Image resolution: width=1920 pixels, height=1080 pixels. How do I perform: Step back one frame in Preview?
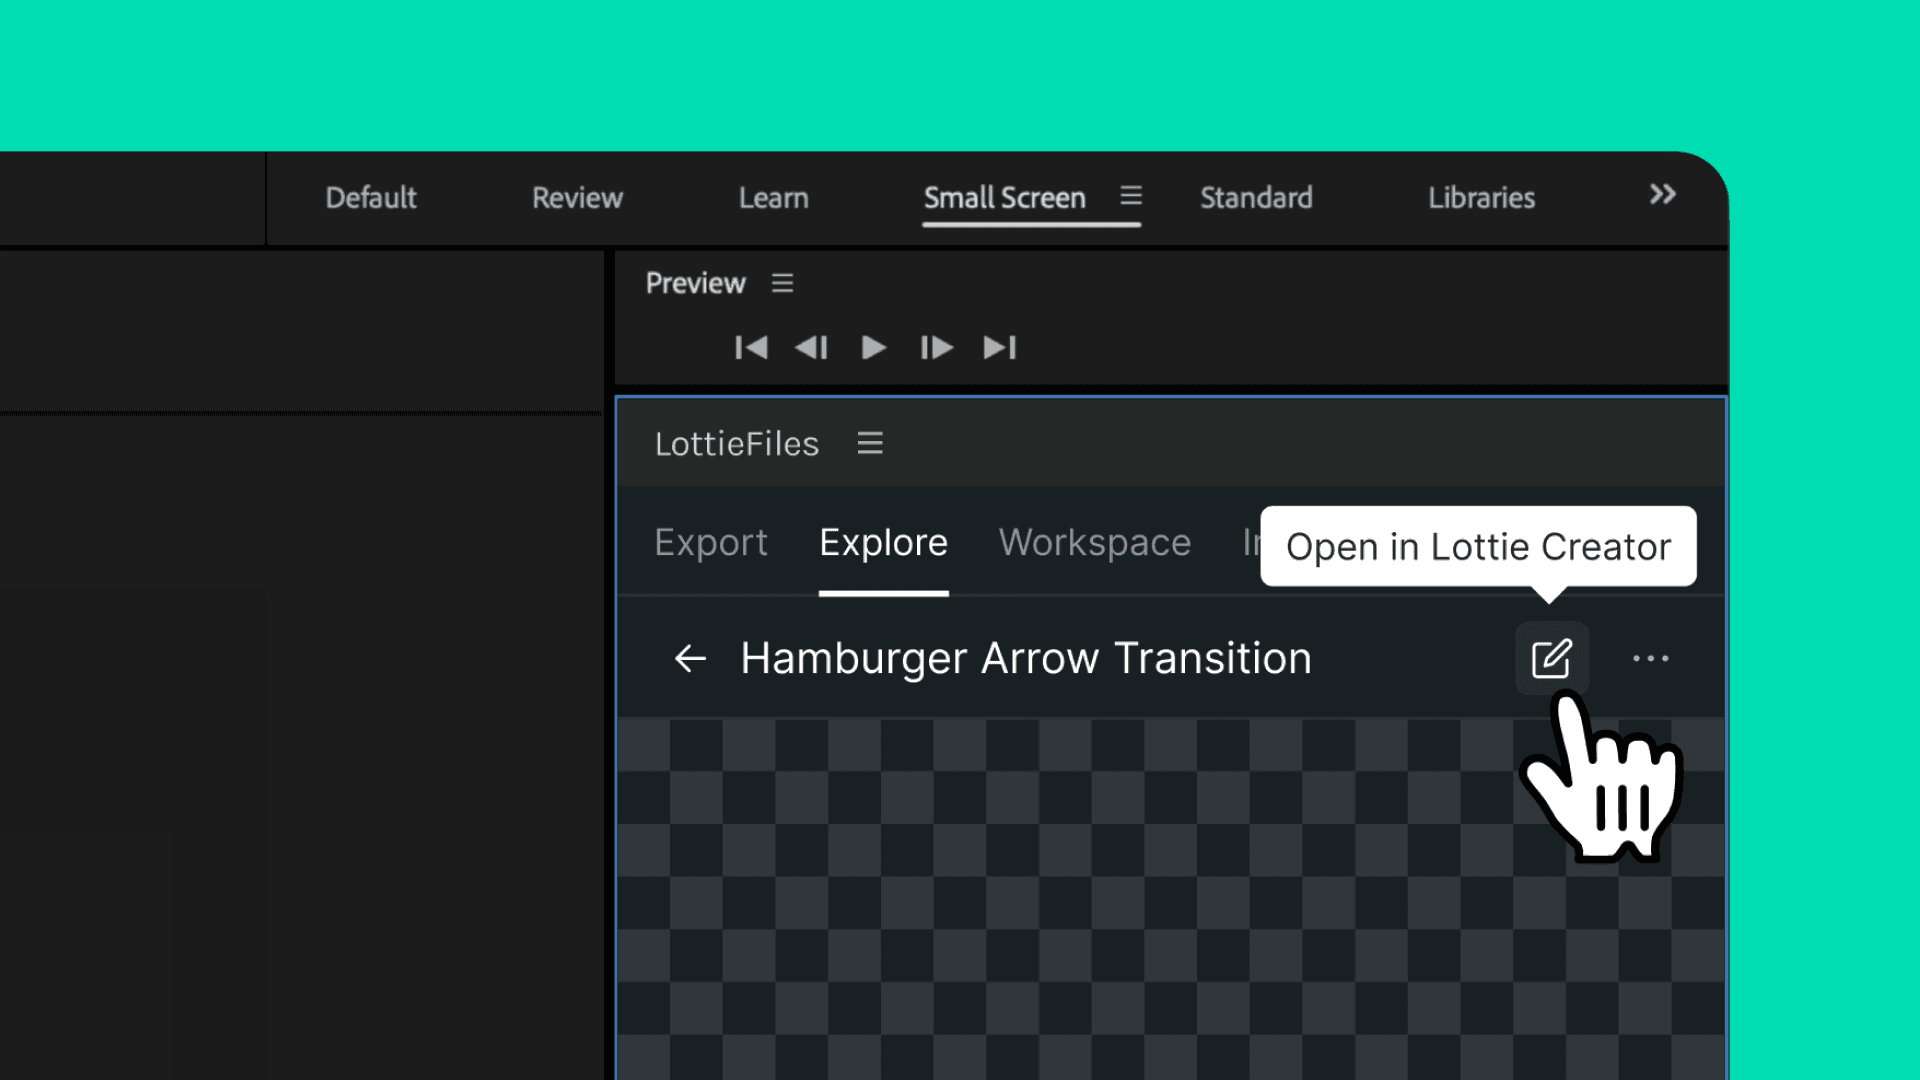(811, 347)
